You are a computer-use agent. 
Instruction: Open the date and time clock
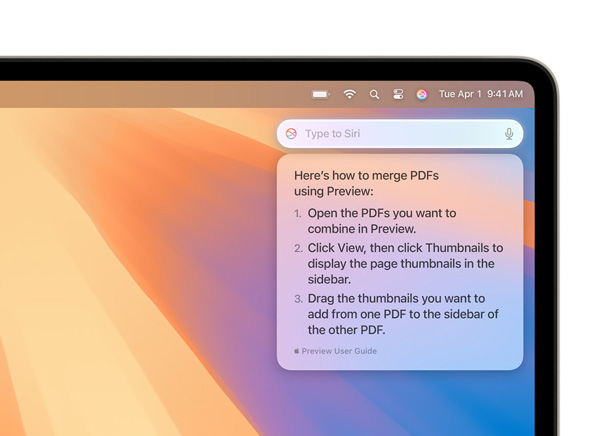(x=481, y=94)
